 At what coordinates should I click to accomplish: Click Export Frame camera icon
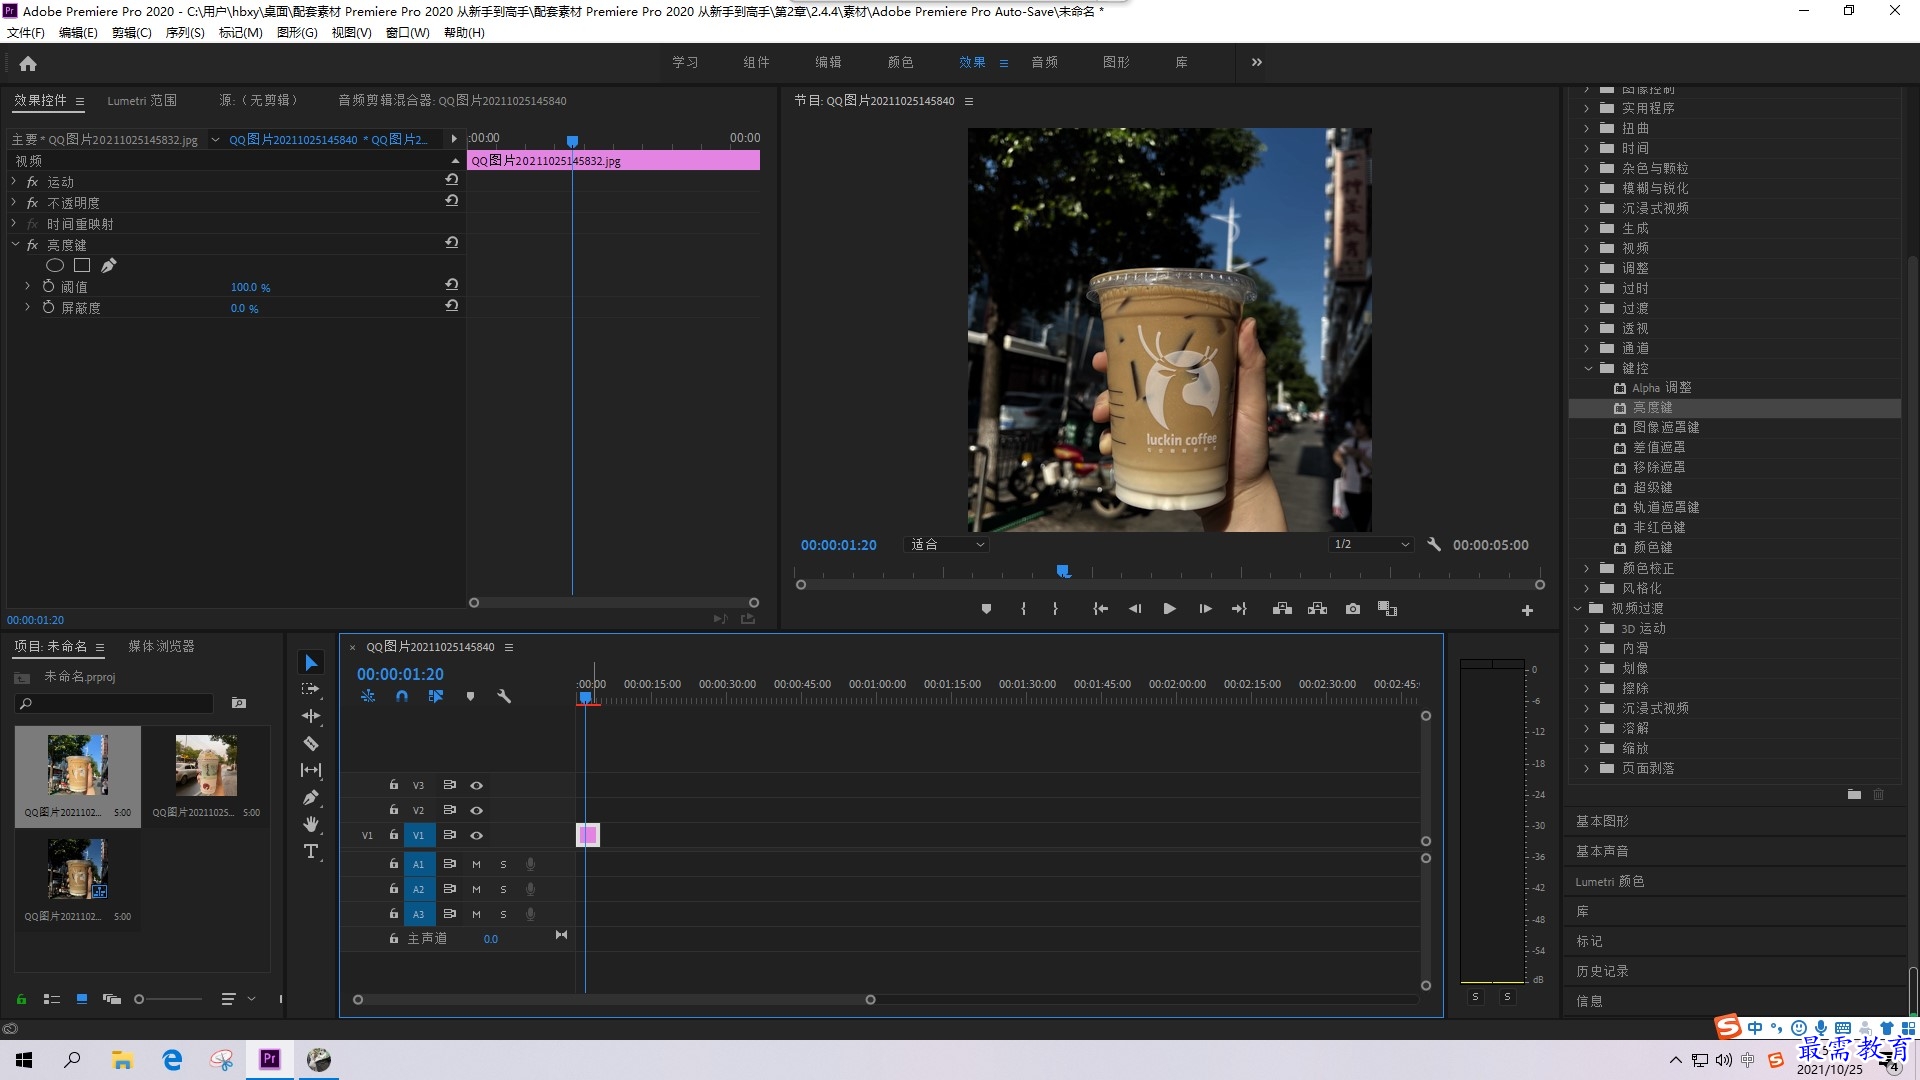coord(1353,609)
